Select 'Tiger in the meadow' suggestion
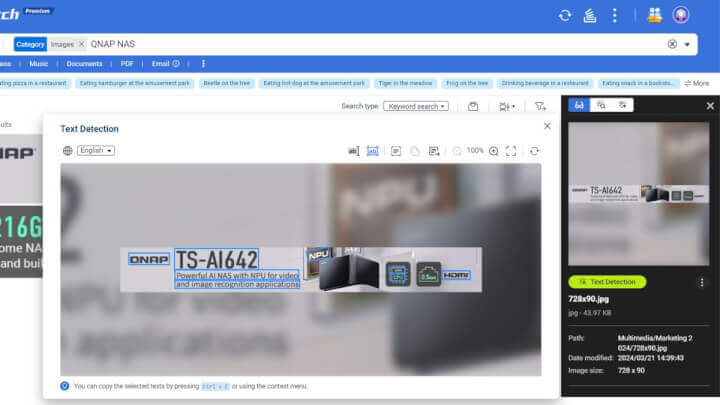The height and width of the screenshot is (405, 720). pyautogui.click(x=405, y=83)
